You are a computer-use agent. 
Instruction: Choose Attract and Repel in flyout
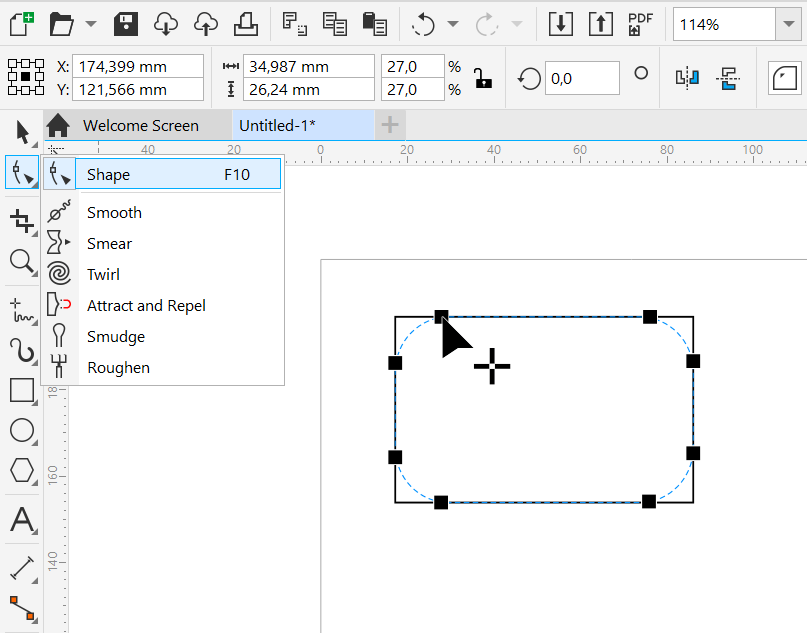click(163, 306)
